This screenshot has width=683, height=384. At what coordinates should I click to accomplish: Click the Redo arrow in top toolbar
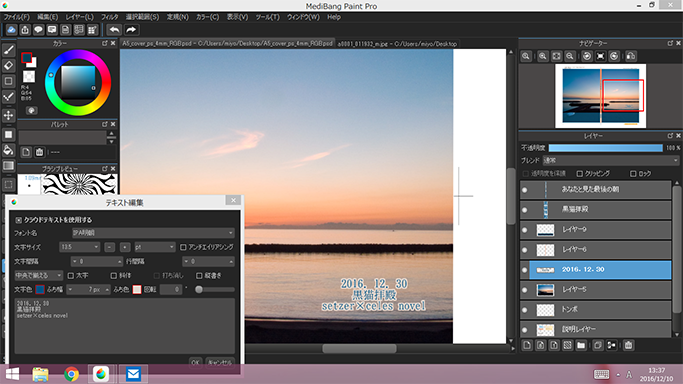click(131, 30)
